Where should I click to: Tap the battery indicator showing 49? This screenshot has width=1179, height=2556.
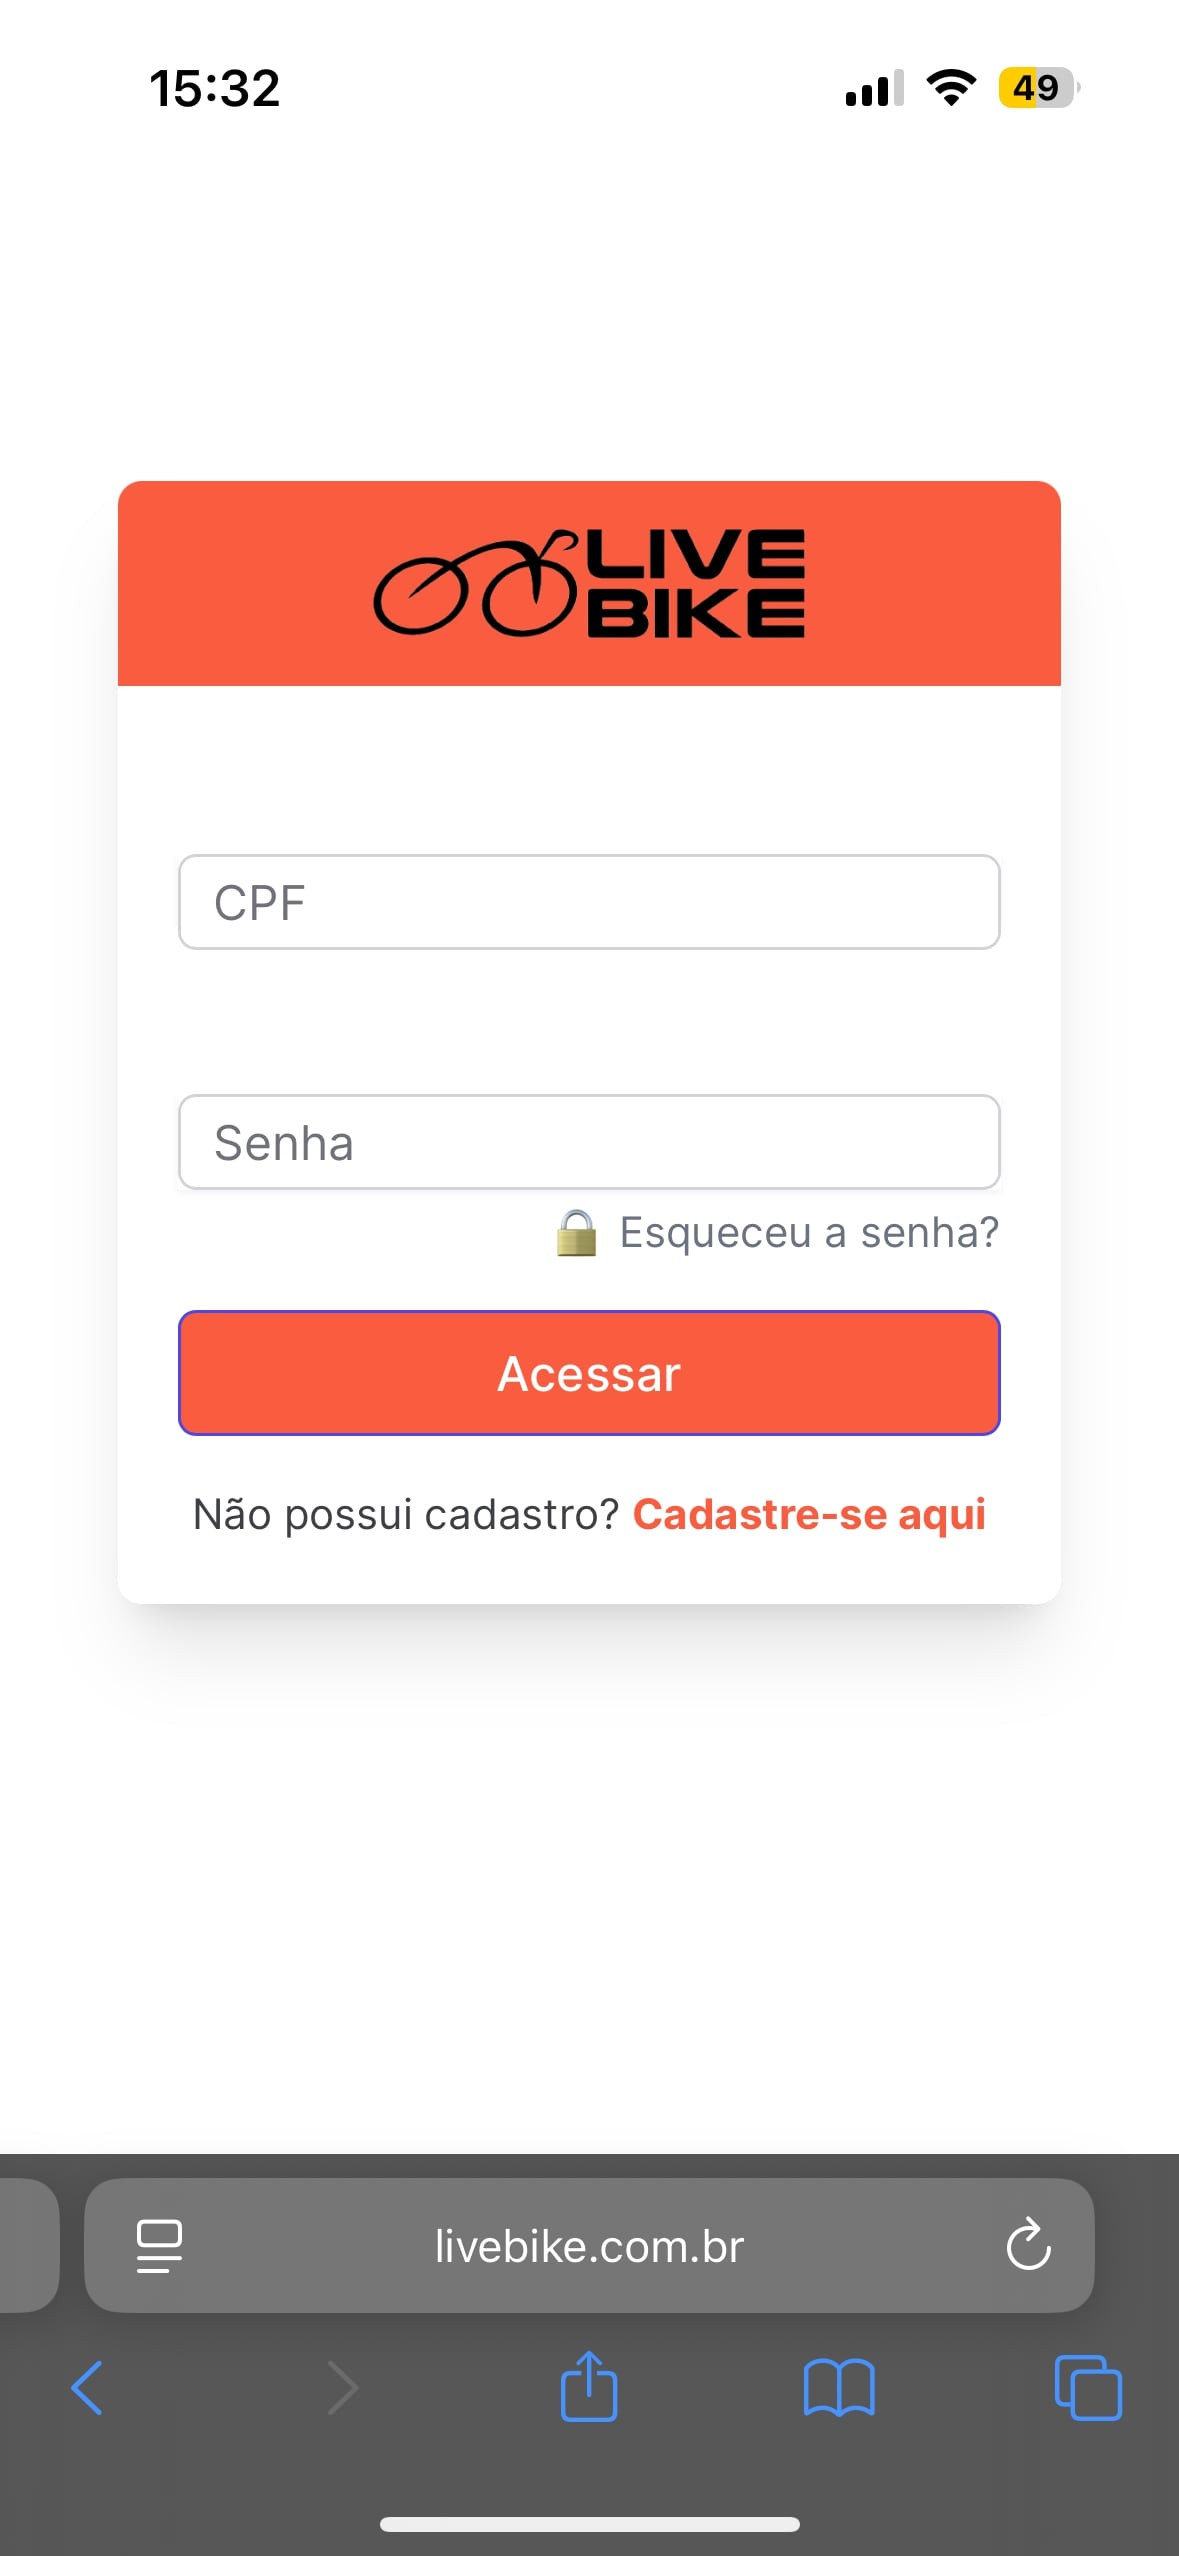(x=1039, y=88)
